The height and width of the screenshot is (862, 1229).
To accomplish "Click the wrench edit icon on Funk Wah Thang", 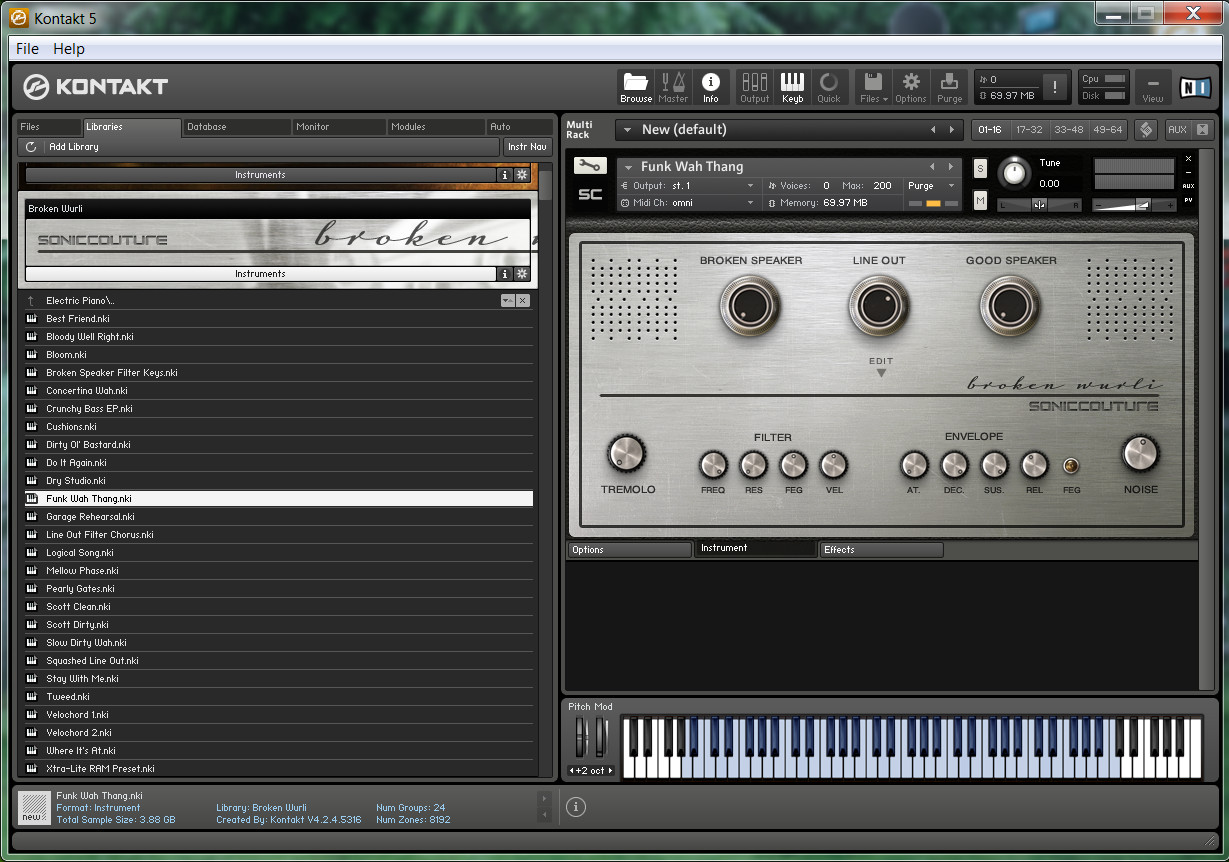I will point(589,166).
